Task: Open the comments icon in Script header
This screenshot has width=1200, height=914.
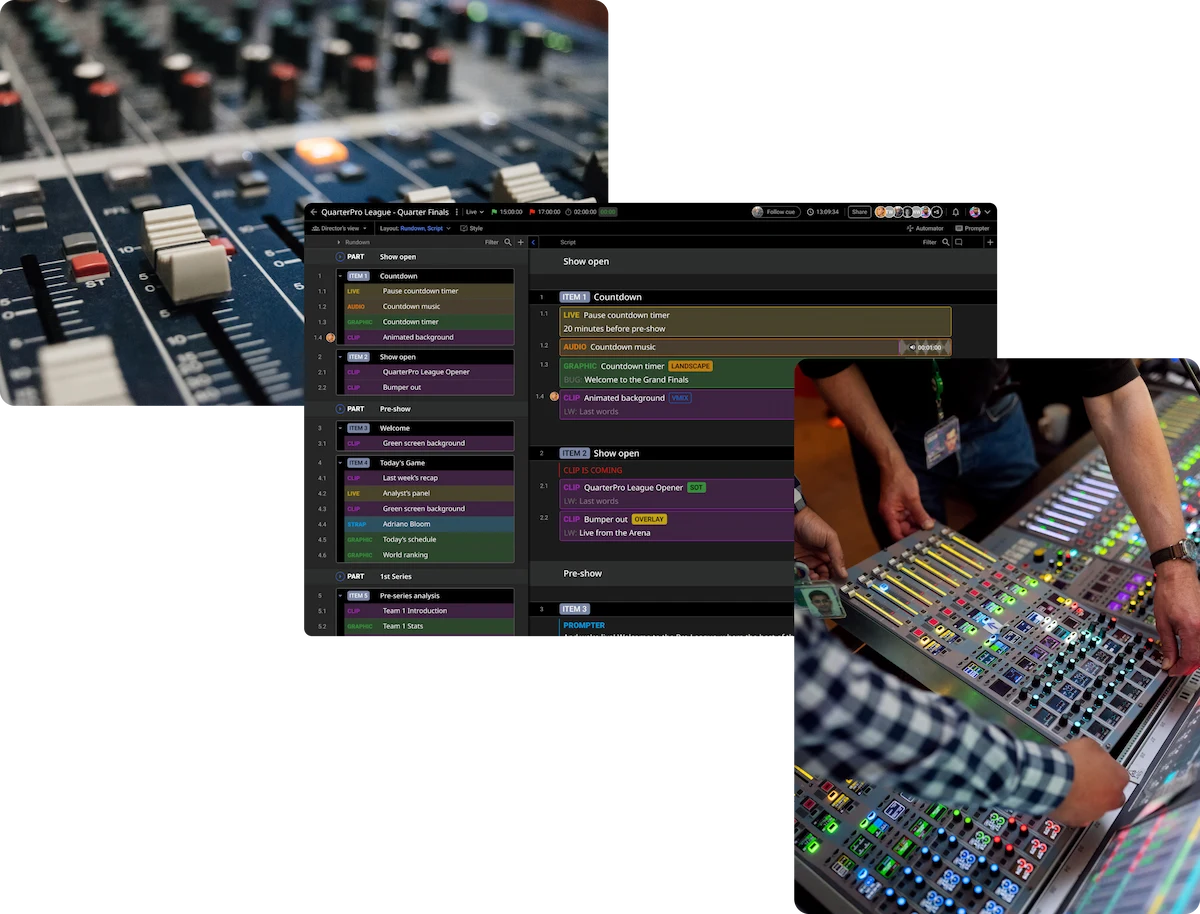Action: 959,242
